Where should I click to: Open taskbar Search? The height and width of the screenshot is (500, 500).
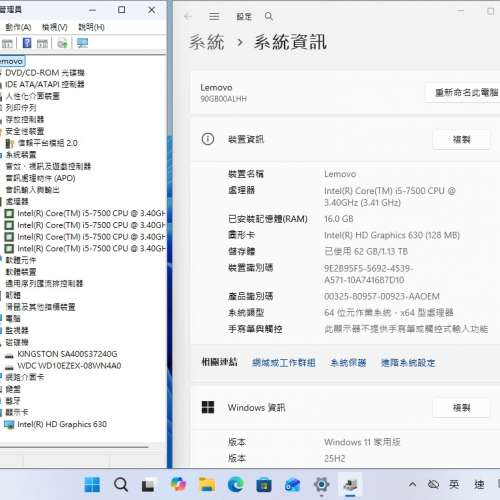point(120,484)
